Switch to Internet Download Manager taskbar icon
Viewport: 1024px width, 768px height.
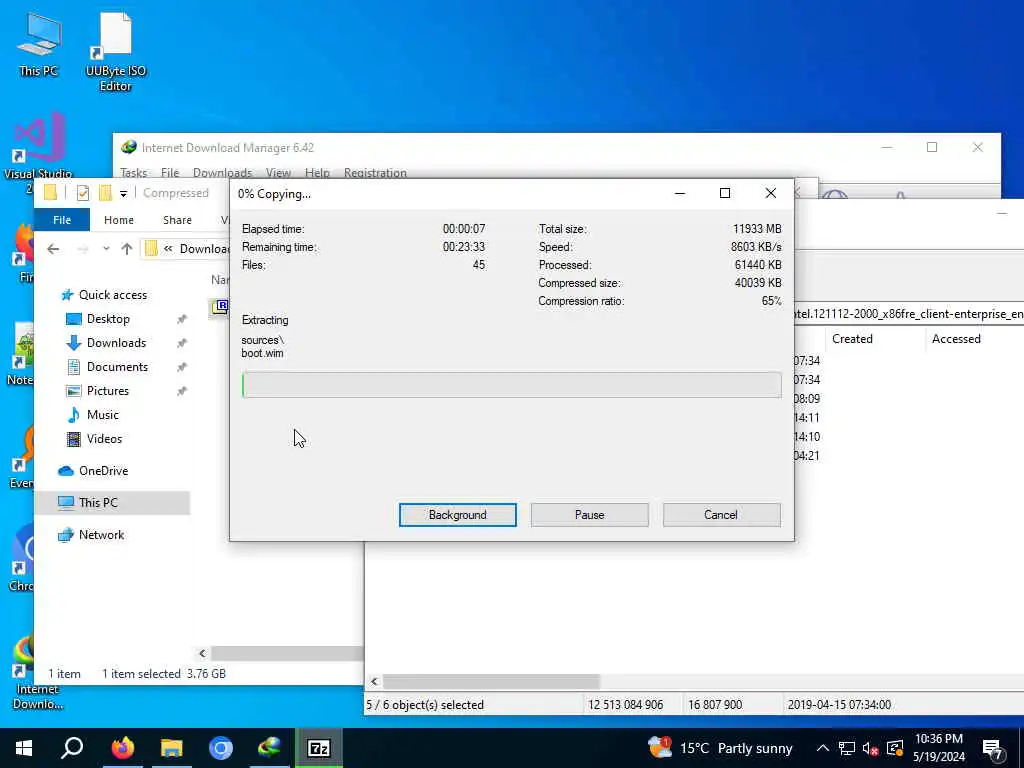(x=269, y=748)
